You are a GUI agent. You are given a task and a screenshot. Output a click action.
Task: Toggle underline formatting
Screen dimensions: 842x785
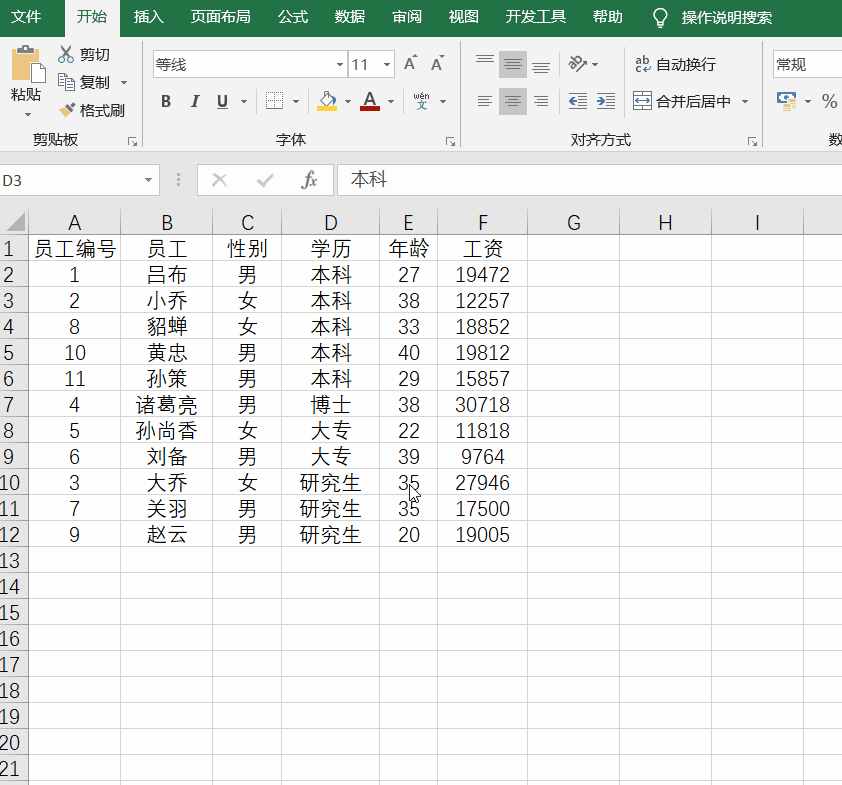222,101
